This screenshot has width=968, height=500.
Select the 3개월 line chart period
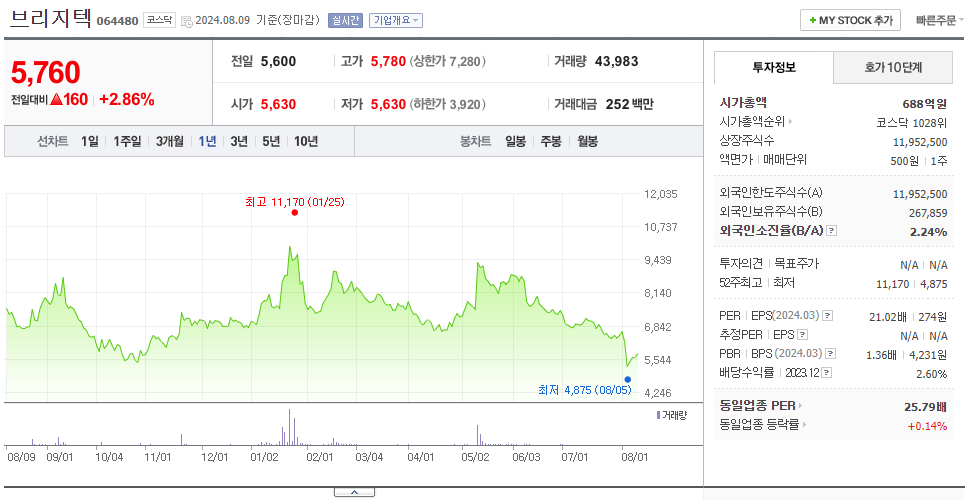coord(170,141)
